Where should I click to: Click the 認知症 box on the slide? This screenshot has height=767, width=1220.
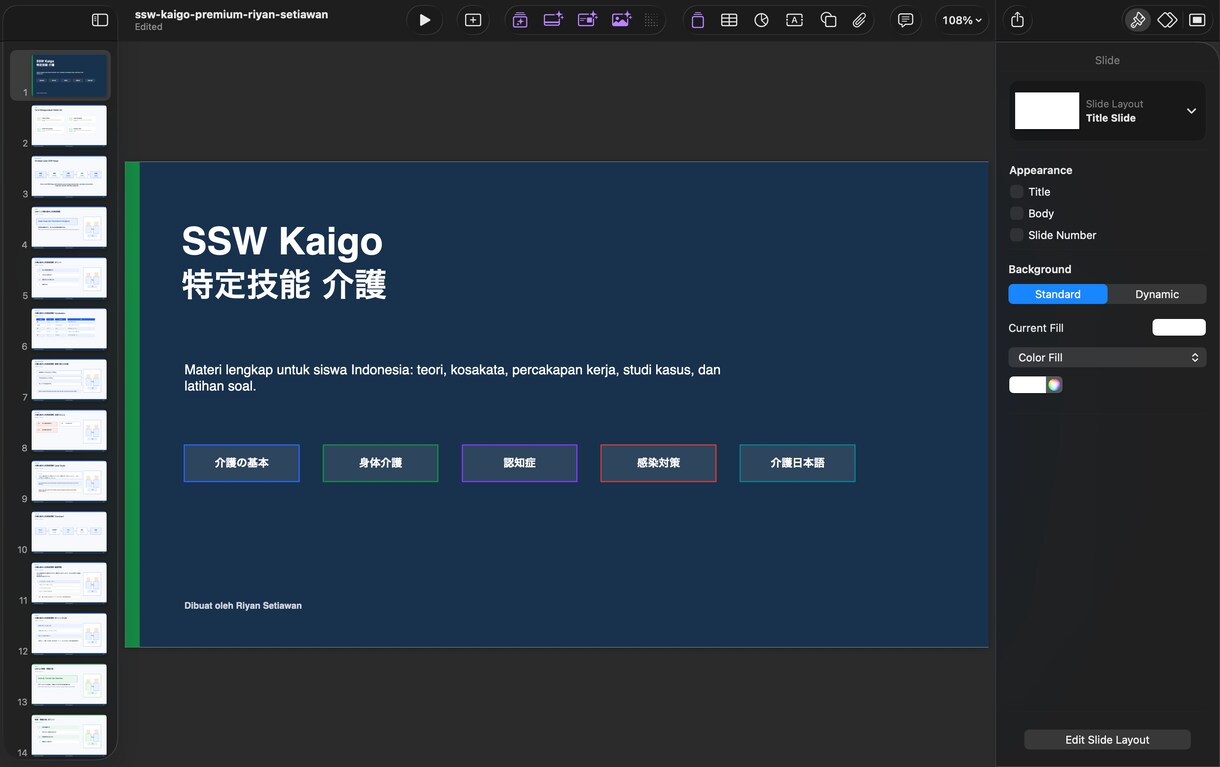tap(520, 463)
